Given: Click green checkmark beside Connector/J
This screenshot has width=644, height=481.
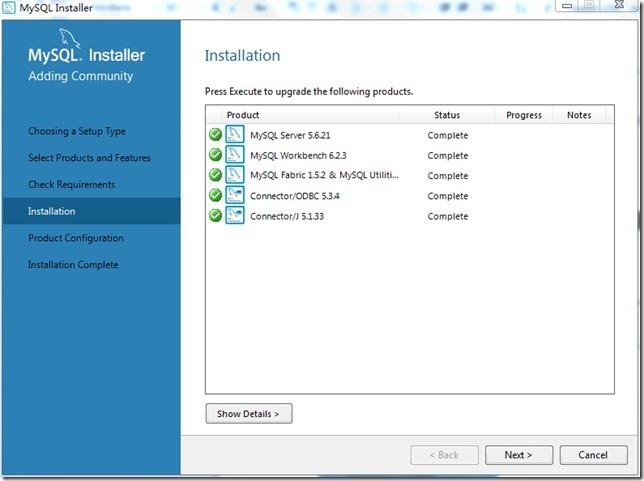Looking at the screenshot, I should click(215, 215).
